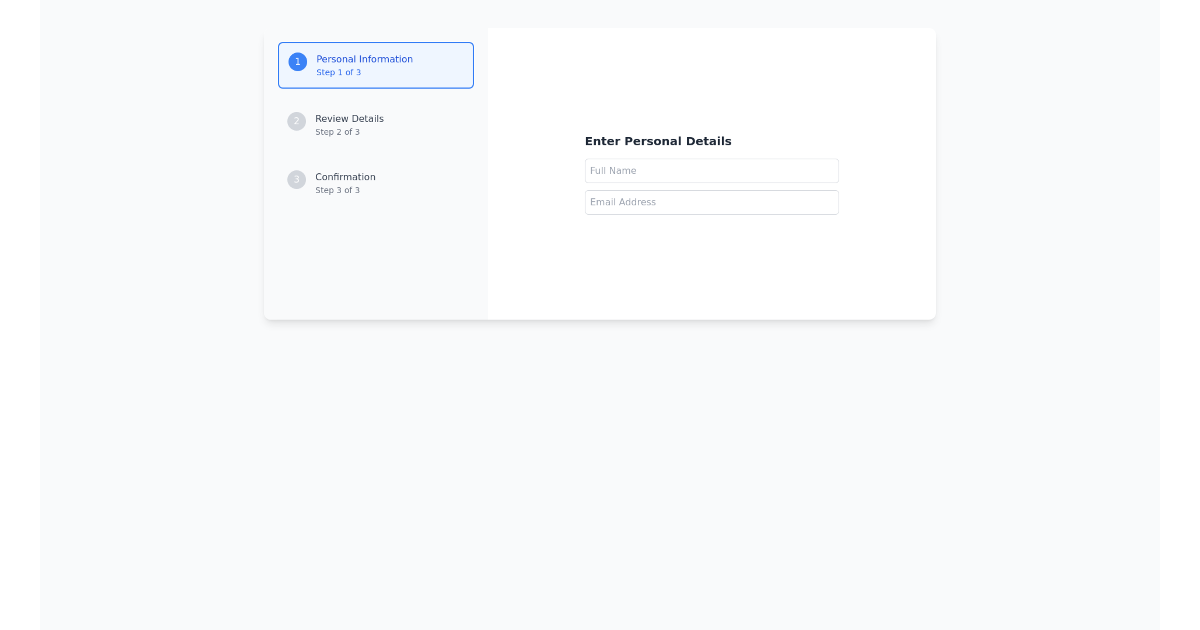Select the circled three beside Confirmation

coord(296,180)
